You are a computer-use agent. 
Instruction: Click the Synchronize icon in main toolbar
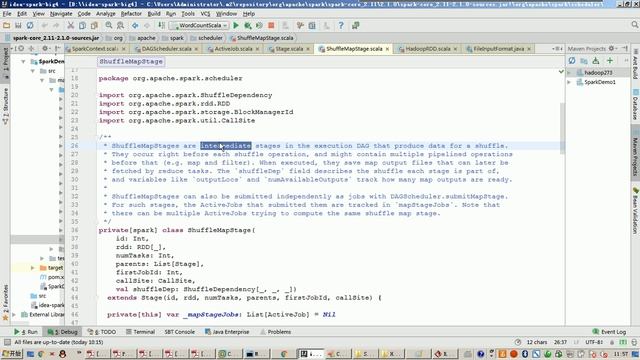tap(30, 25)
